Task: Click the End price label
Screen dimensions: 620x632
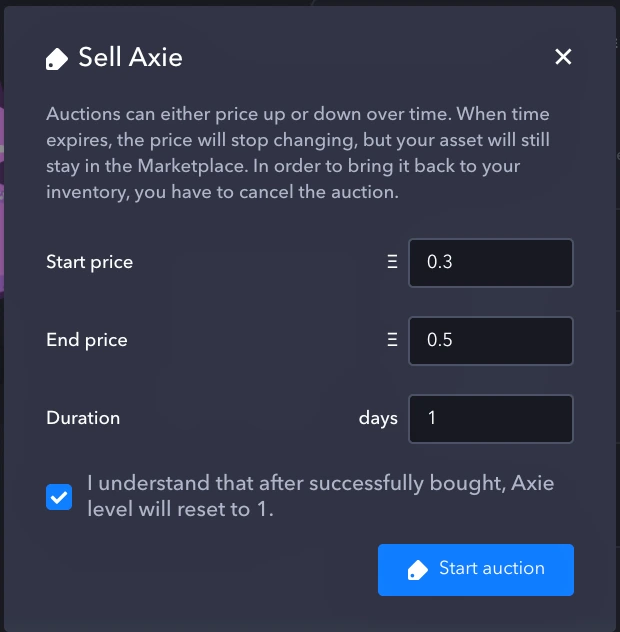Action: pos(87,340)
